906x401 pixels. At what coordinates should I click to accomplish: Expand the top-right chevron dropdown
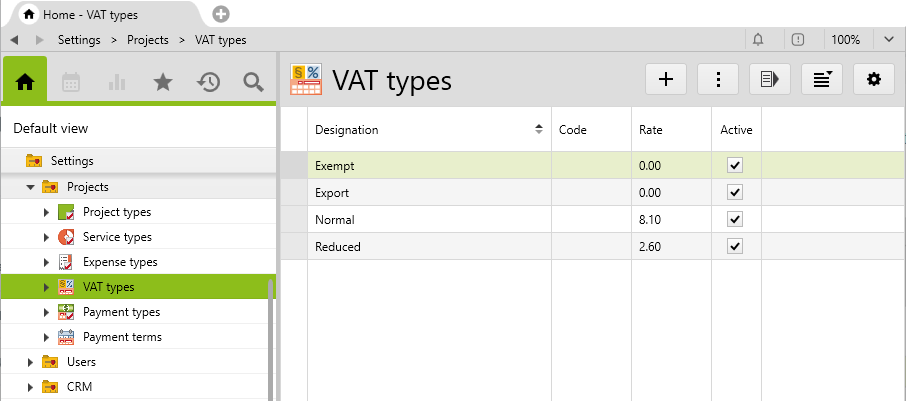[889, 40]
